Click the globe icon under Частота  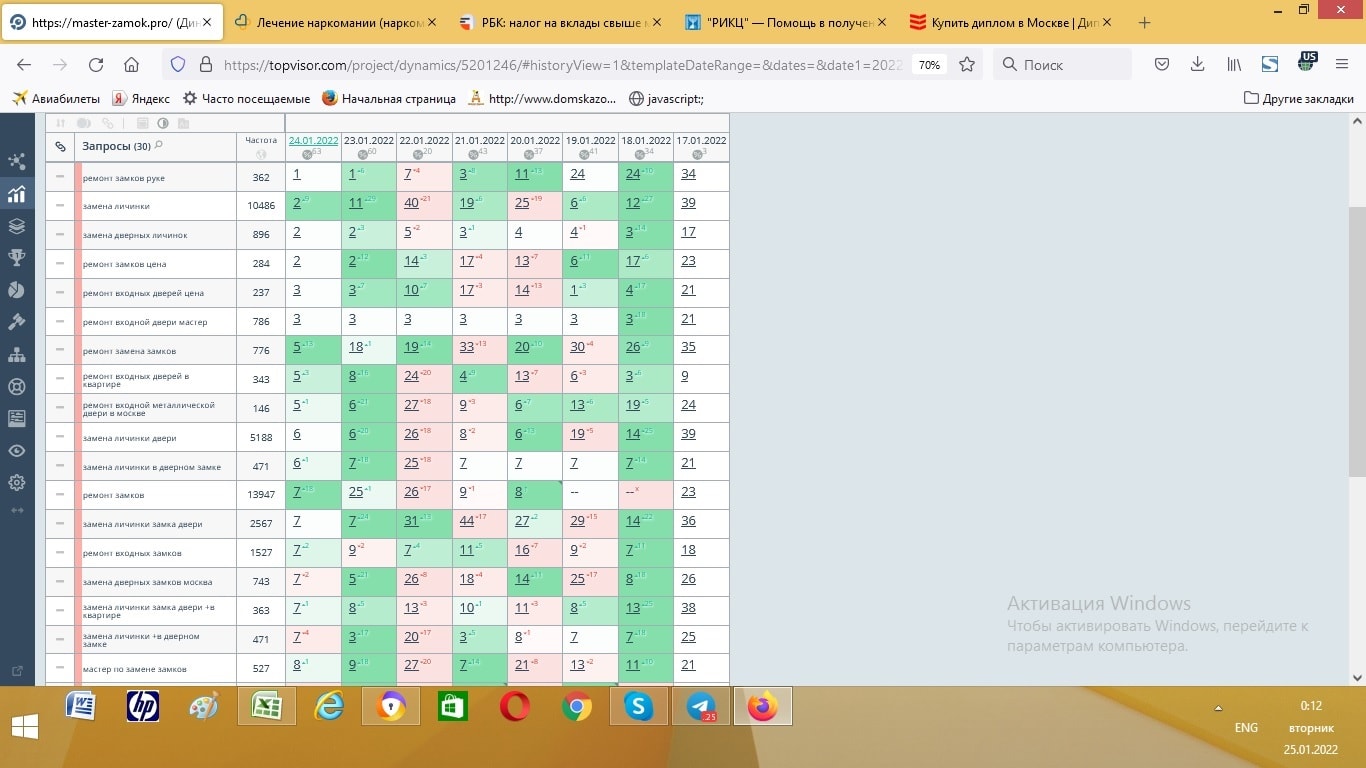pyautogui.click(x=261, y=154)
